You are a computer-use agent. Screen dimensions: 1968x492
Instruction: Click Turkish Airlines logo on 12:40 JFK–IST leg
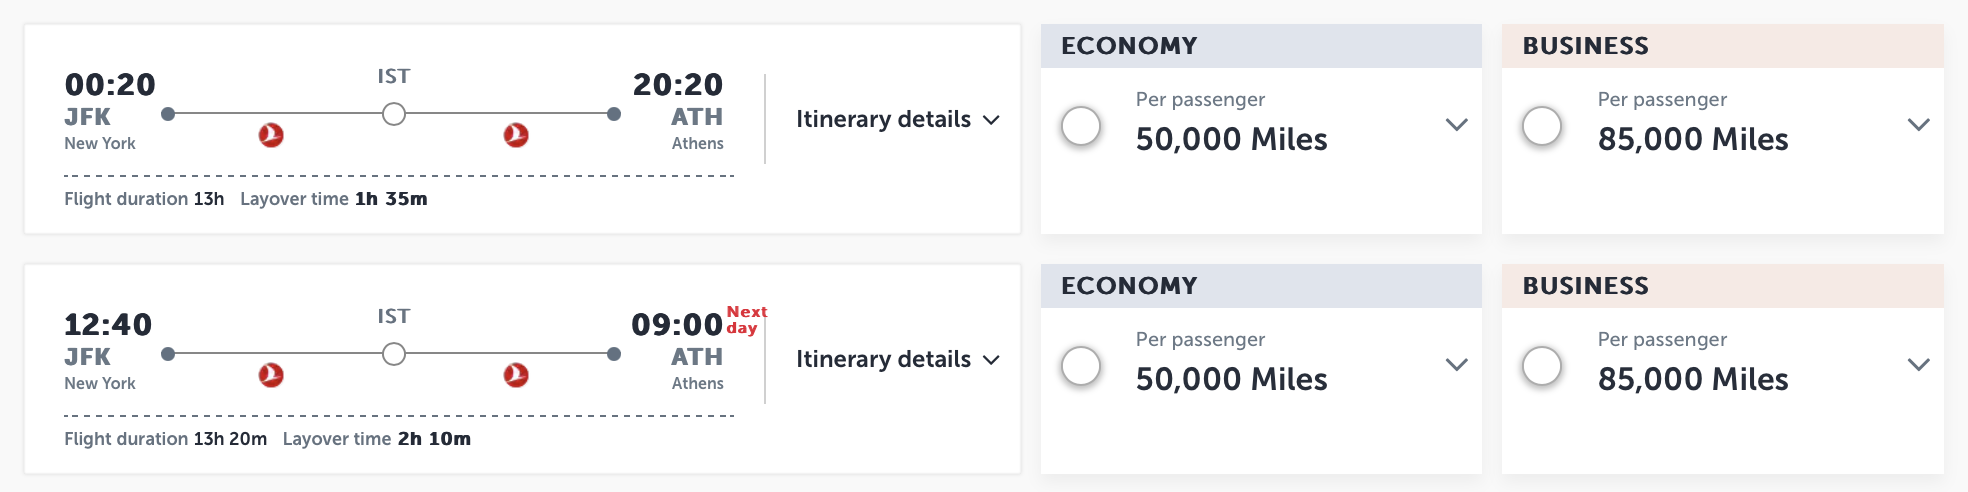pyautogui.click(x=271, y=375)
